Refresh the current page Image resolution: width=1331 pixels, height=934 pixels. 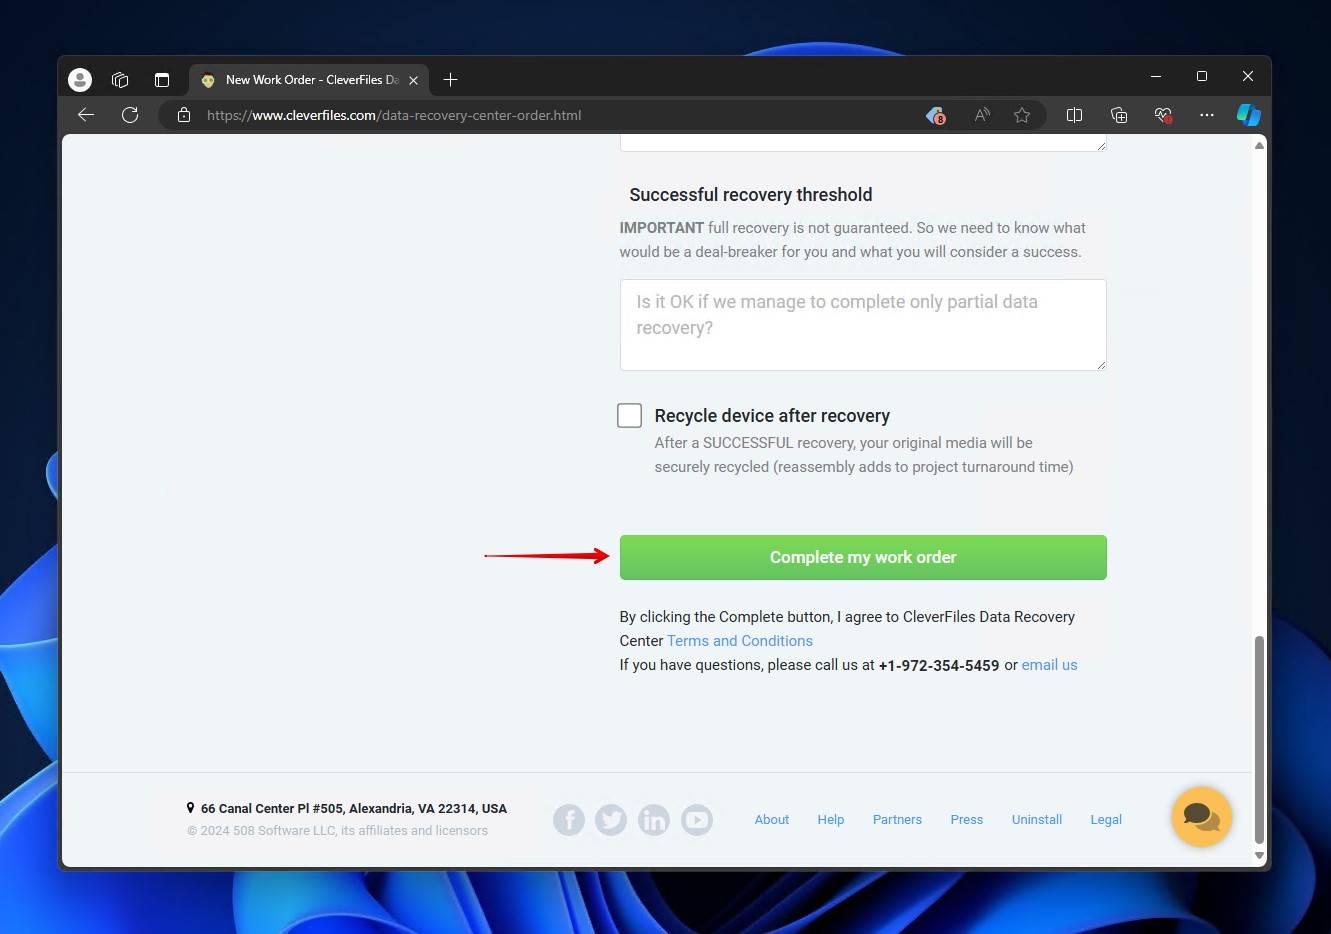tap(130, 115)
